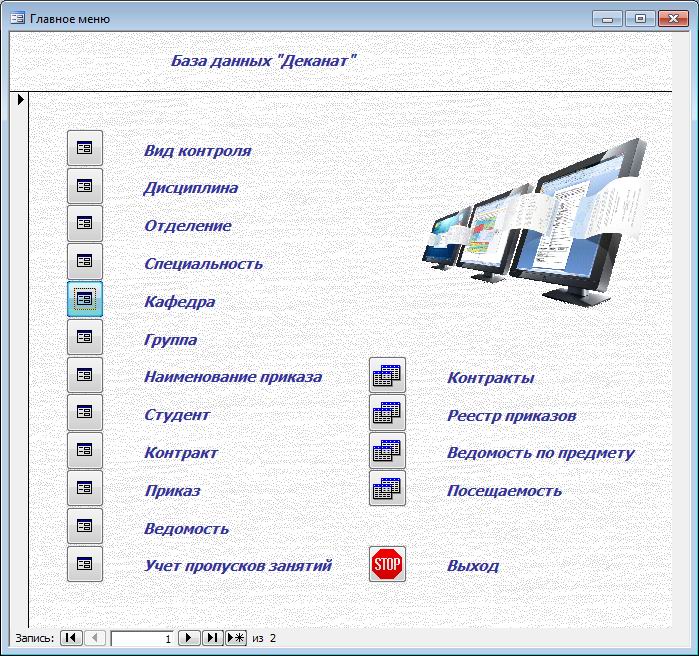Viewport: 699px width, 656px height.
Task: Open the Специальность form icon
Action: coord(85,262)
